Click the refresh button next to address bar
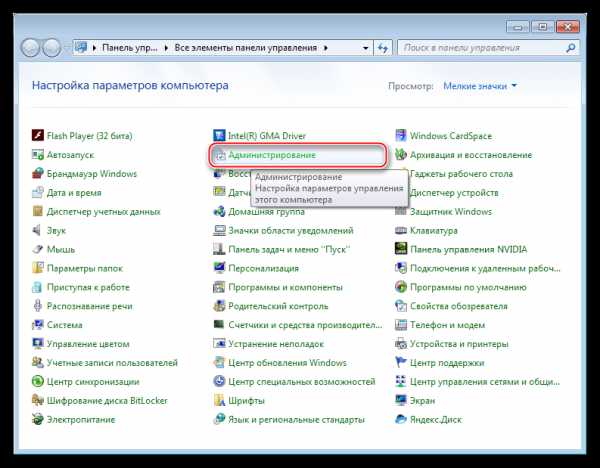 pyautogui.click(x=383, y=48)
